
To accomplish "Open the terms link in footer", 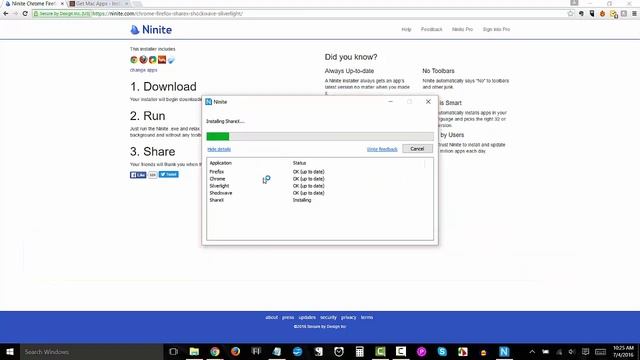I will coord(367,317).
